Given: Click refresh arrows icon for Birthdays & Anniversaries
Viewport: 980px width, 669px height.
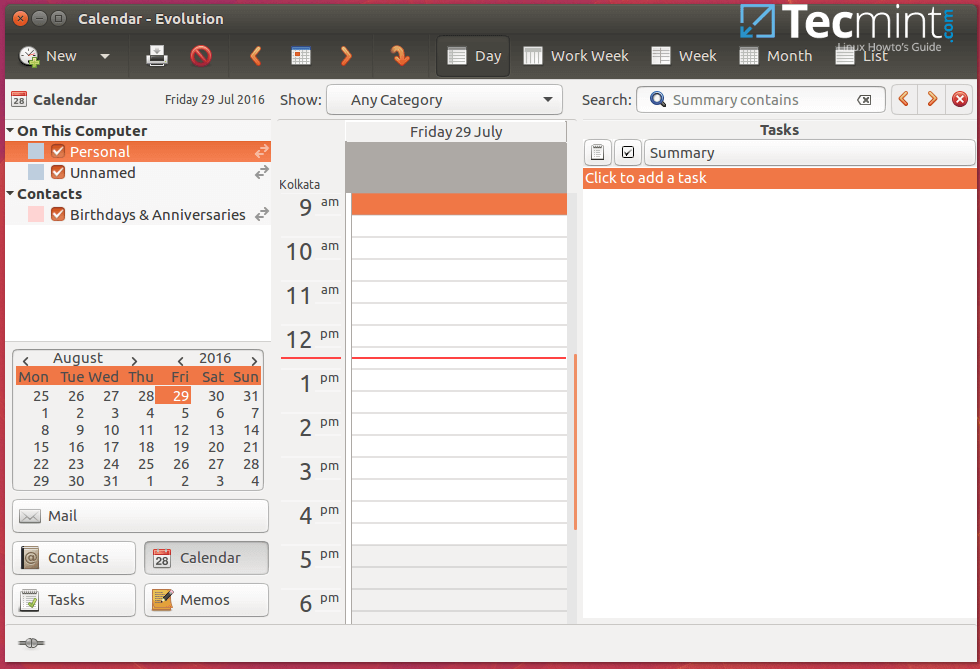Looking at the screenshot, I should [x=262, y=214].
